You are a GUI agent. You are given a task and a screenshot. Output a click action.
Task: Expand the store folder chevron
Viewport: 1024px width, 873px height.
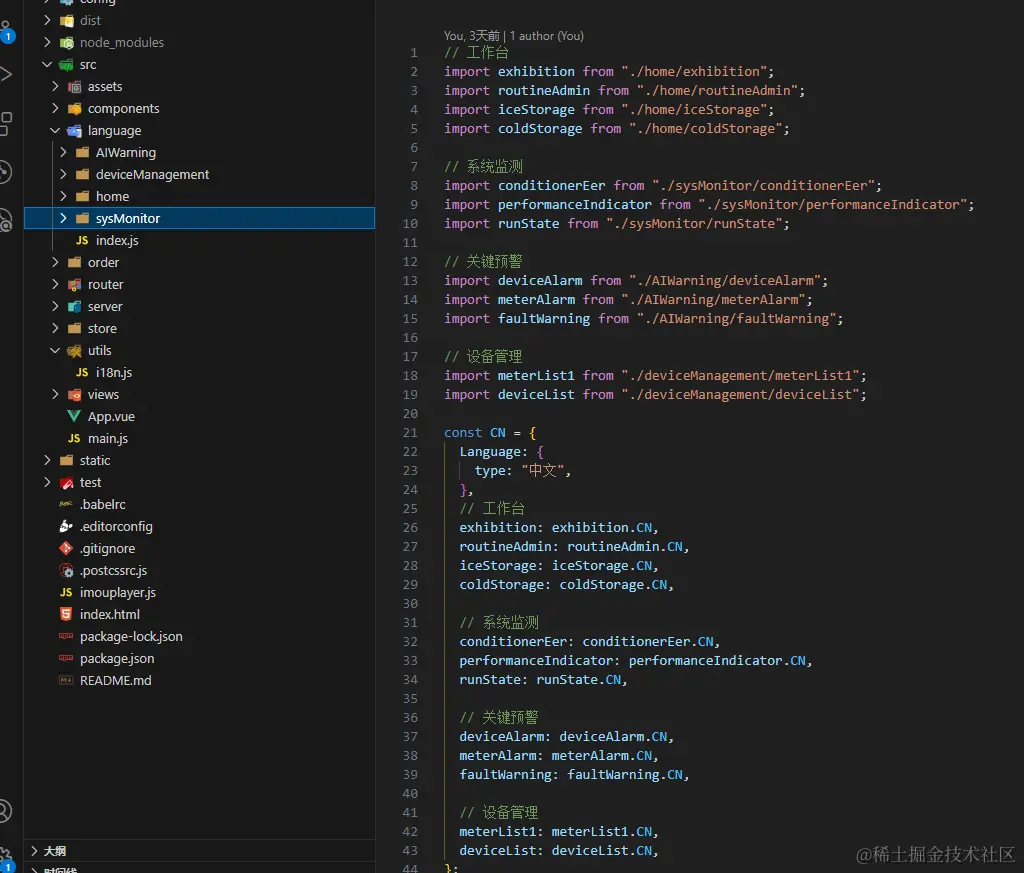click(x=56, y=328)
